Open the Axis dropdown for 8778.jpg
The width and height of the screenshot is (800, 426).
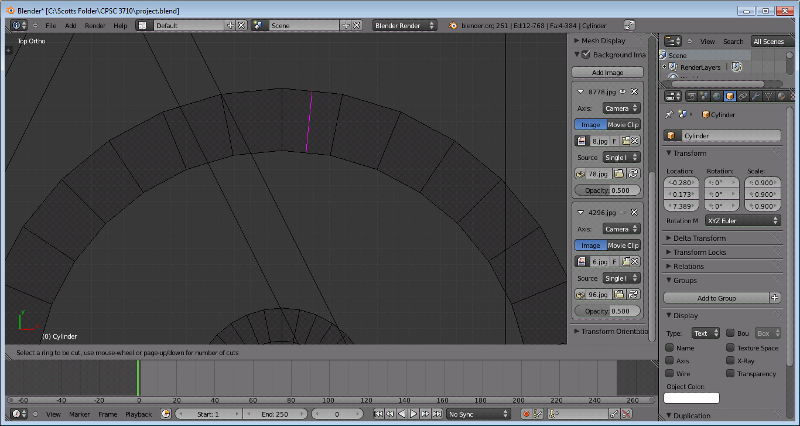point(621,108)
